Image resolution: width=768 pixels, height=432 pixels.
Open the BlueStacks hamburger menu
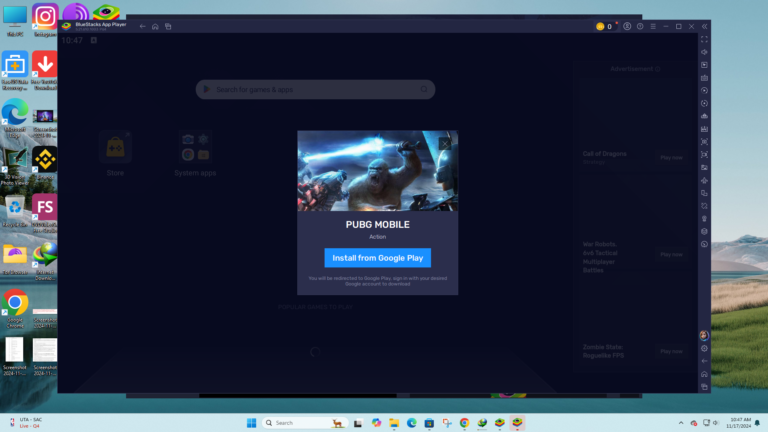[x=653, y=26]
